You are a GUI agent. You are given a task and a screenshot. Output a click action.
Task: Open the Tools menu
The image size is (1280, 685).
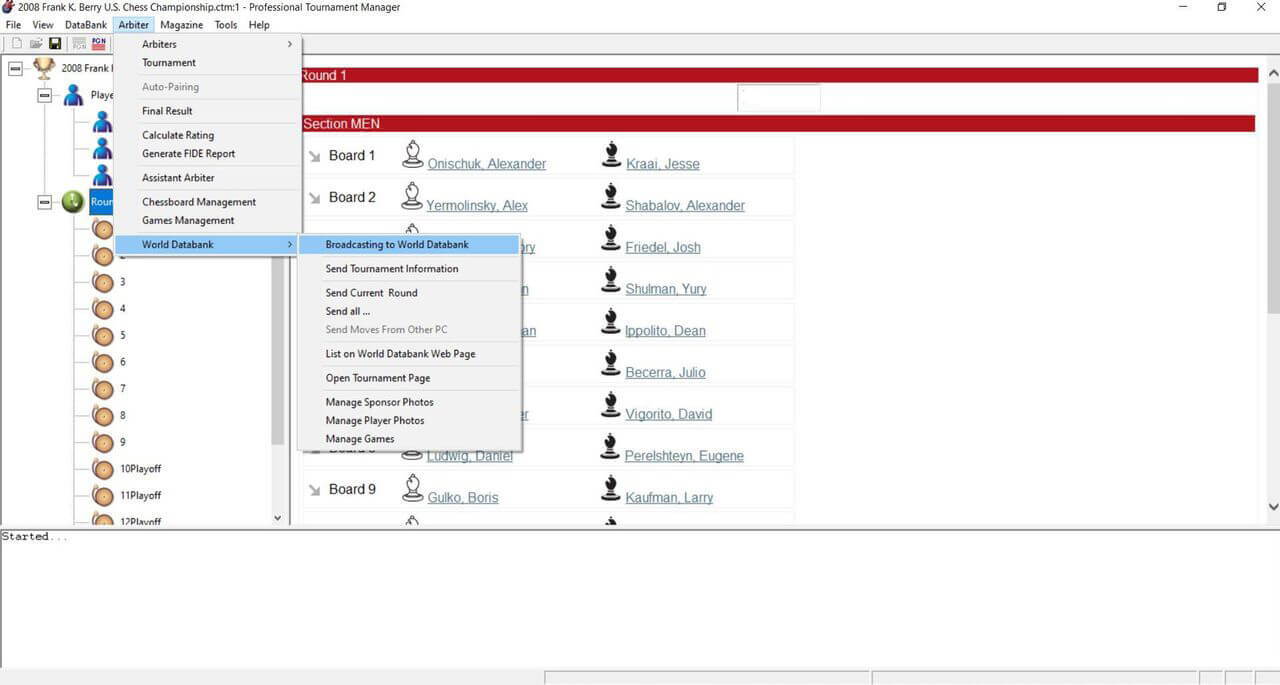tap(226, 25)
